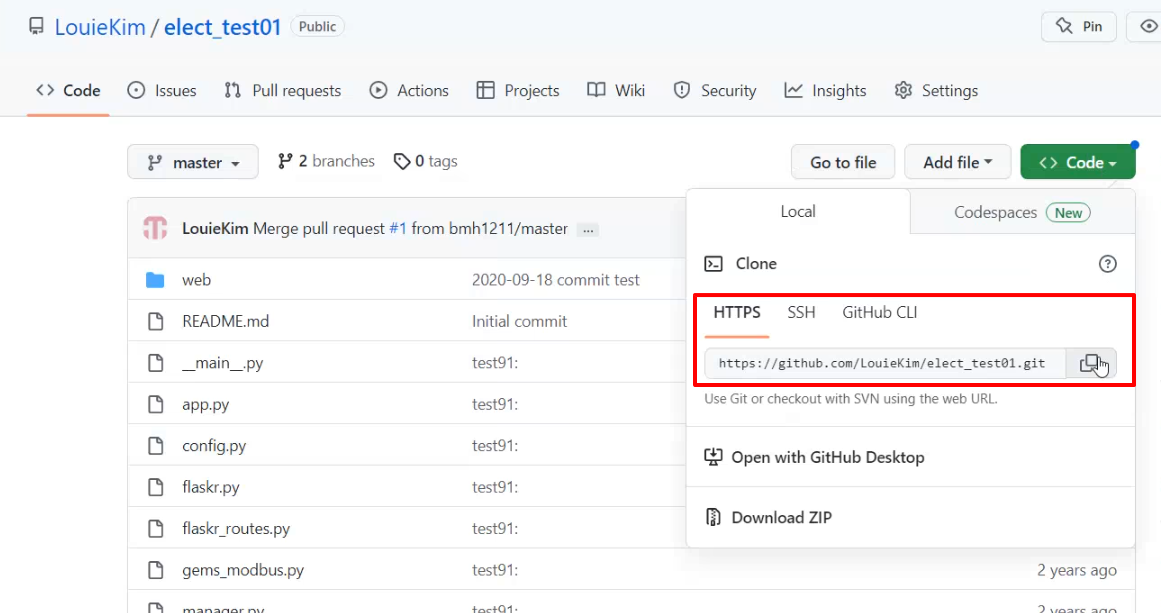Open the LouieKim owner link

(100, 27)
